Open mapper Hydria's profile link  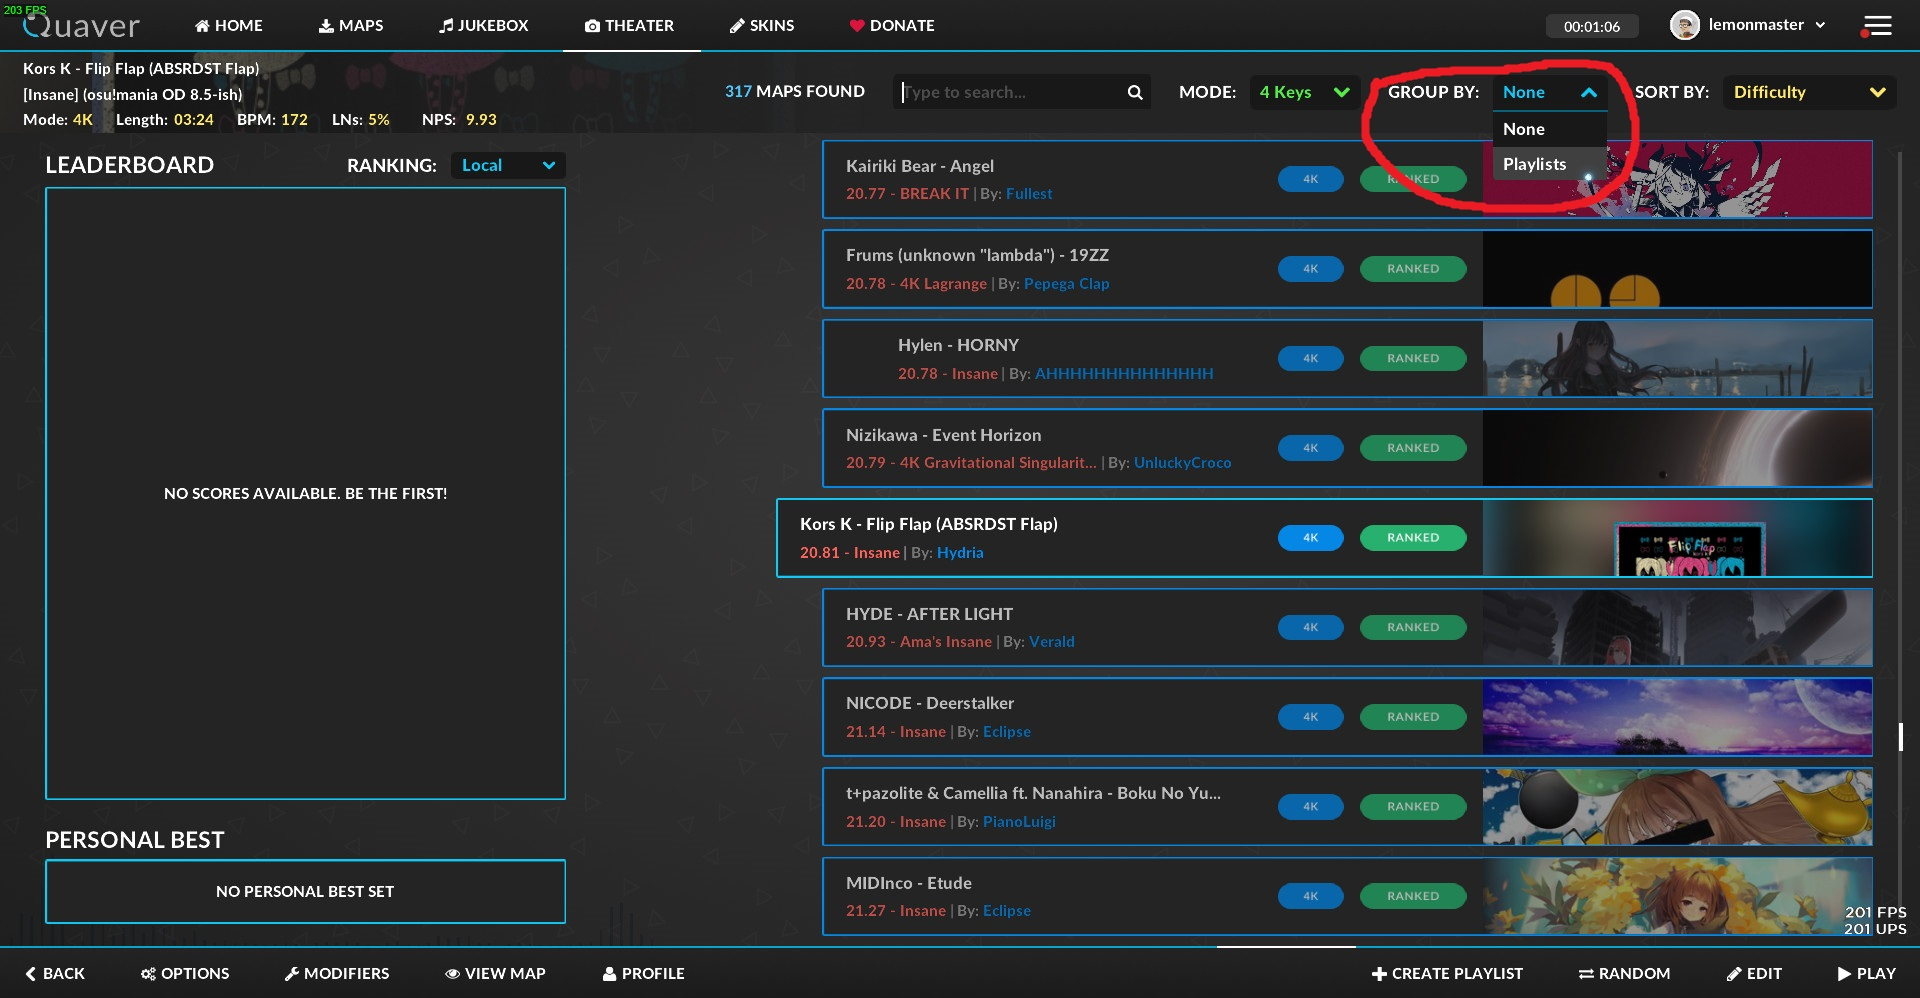[959, 552]
